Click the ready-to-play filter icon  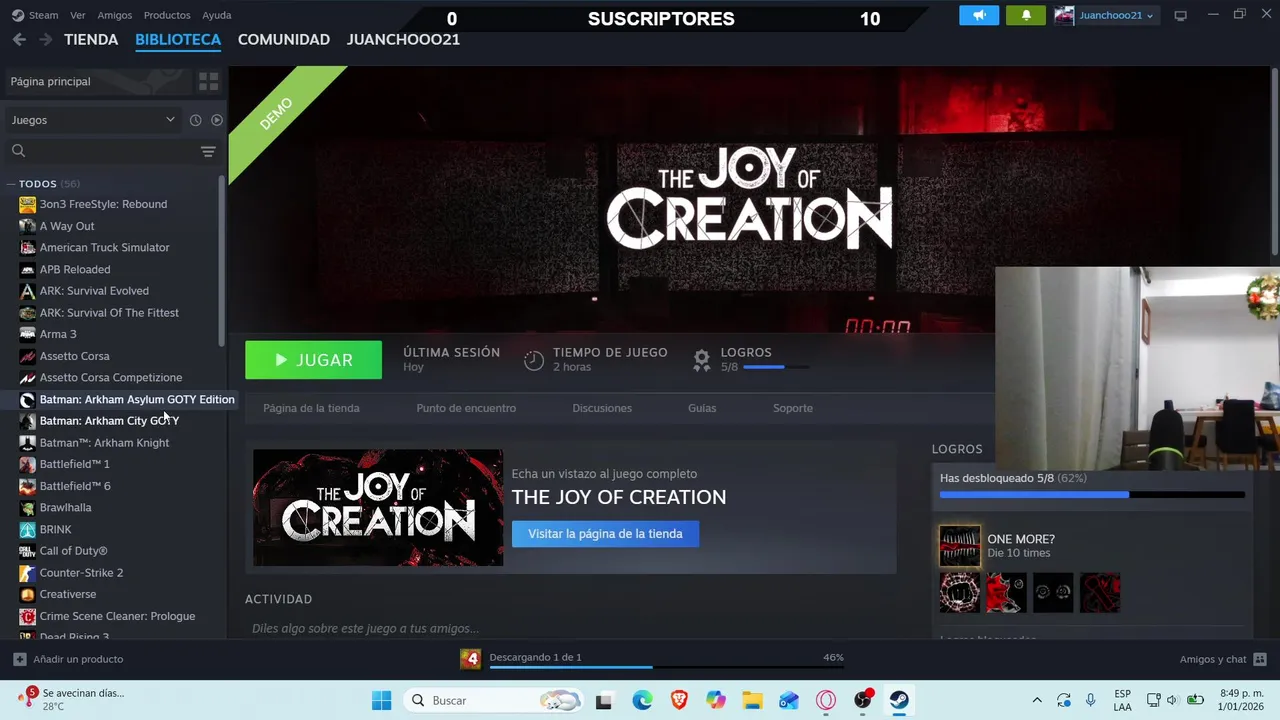tap(216, 120)
